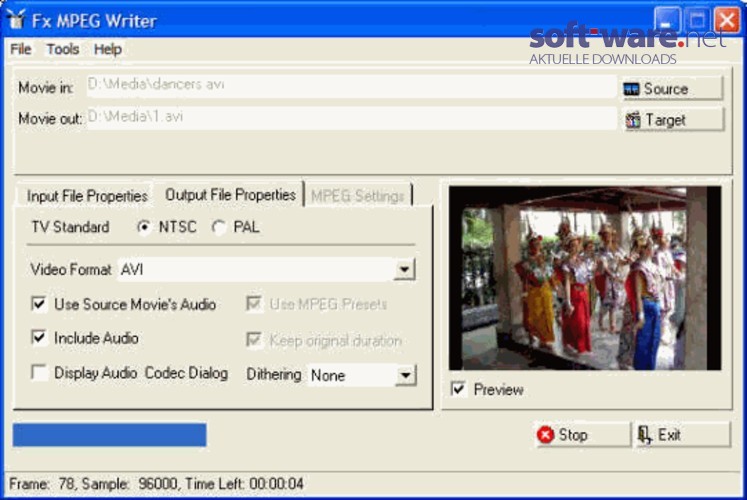Toggle the Use MPEG Presets checkbox
This screenshot has width=747, height=500.
coord(254,303)
